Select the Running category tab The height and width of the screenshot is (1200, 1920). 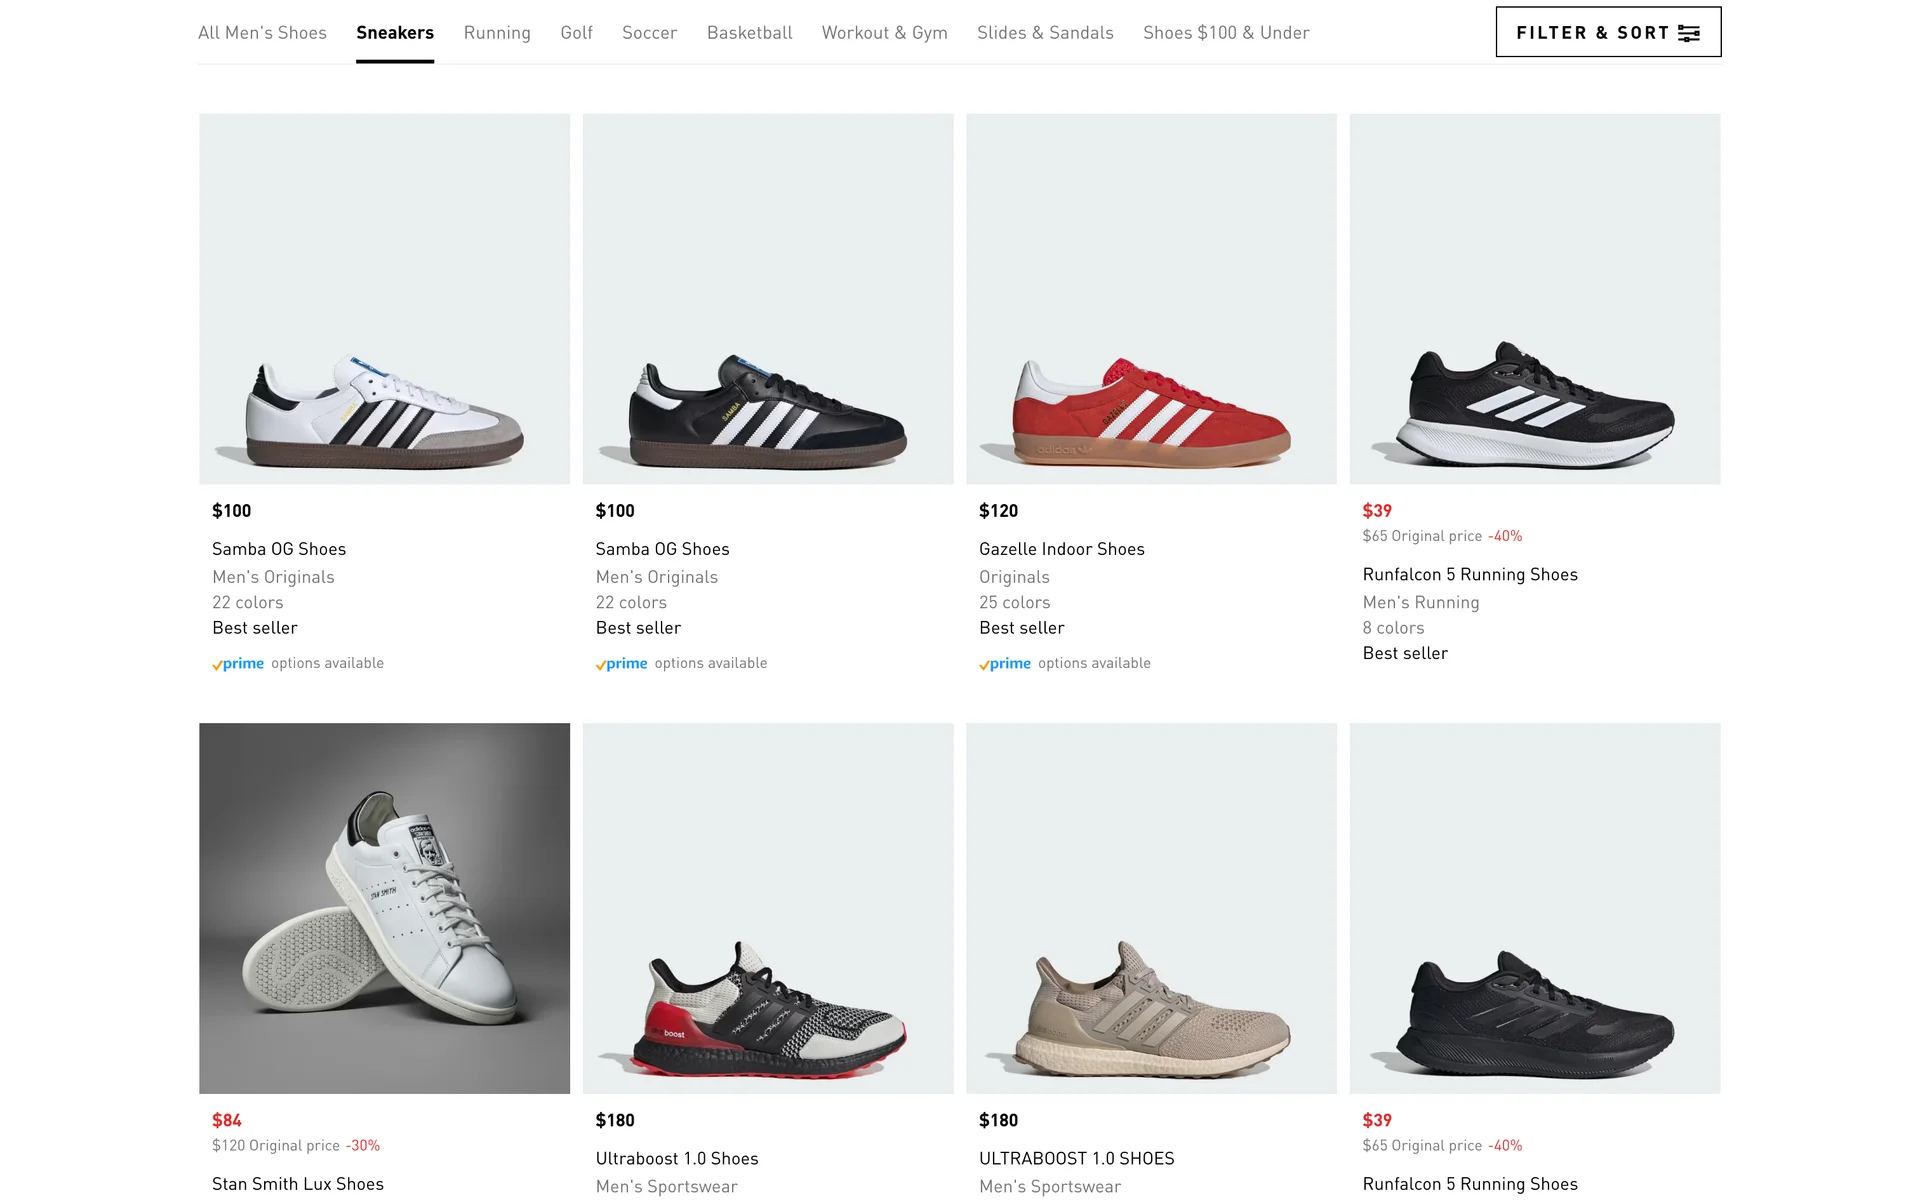(x=497, y=33)
